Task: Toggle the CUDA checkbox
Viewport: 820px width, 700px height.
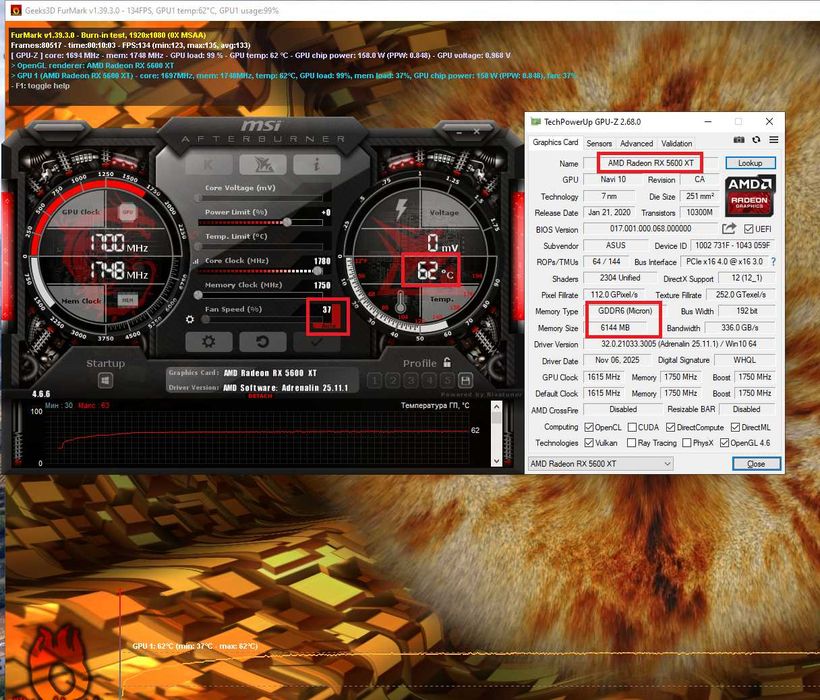Action: pyautogui.click(x=632, y=427)
